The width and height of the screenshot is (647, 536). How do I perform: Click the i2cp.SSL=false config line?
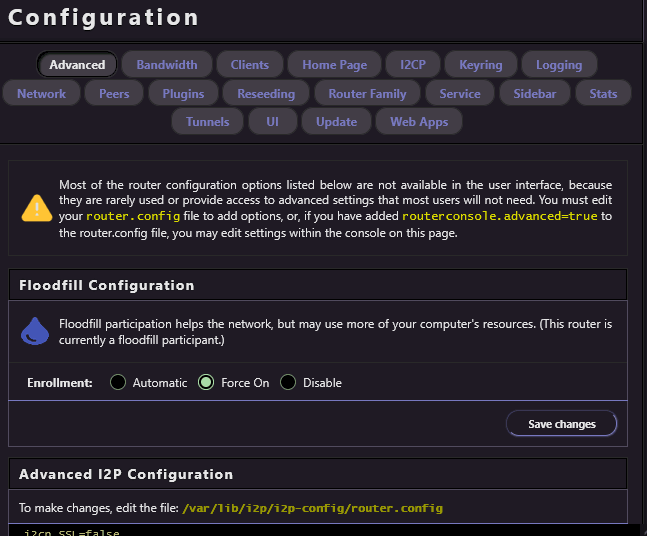(x=71, y=532)
